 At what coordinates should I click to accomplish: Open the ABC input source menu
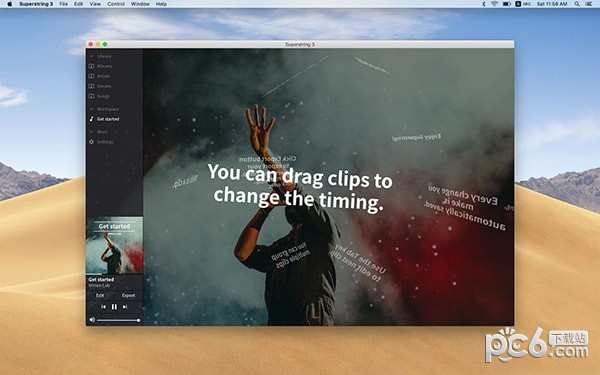523,4
